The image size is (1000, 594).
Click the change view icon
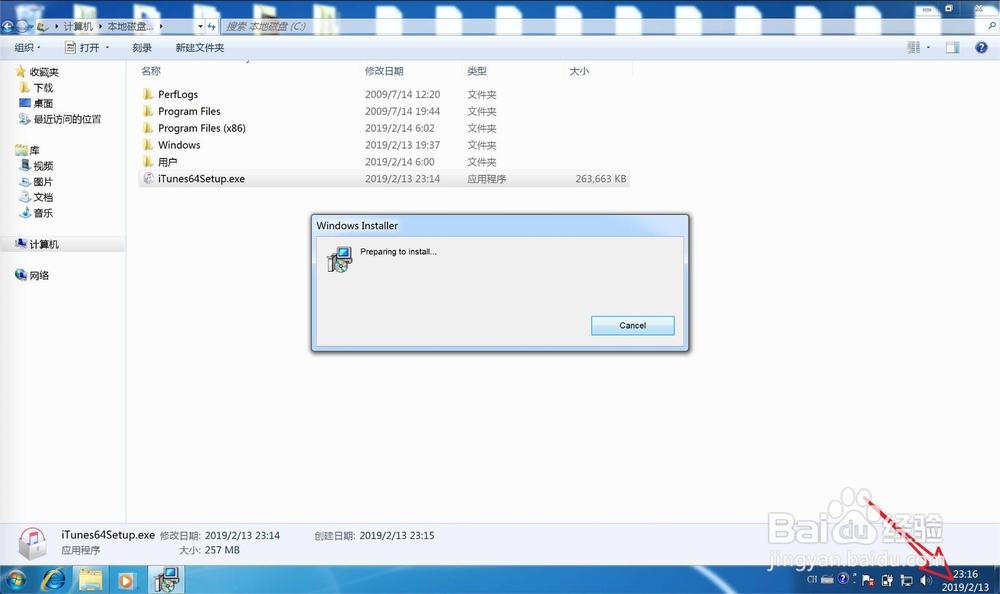click(913, 48)
